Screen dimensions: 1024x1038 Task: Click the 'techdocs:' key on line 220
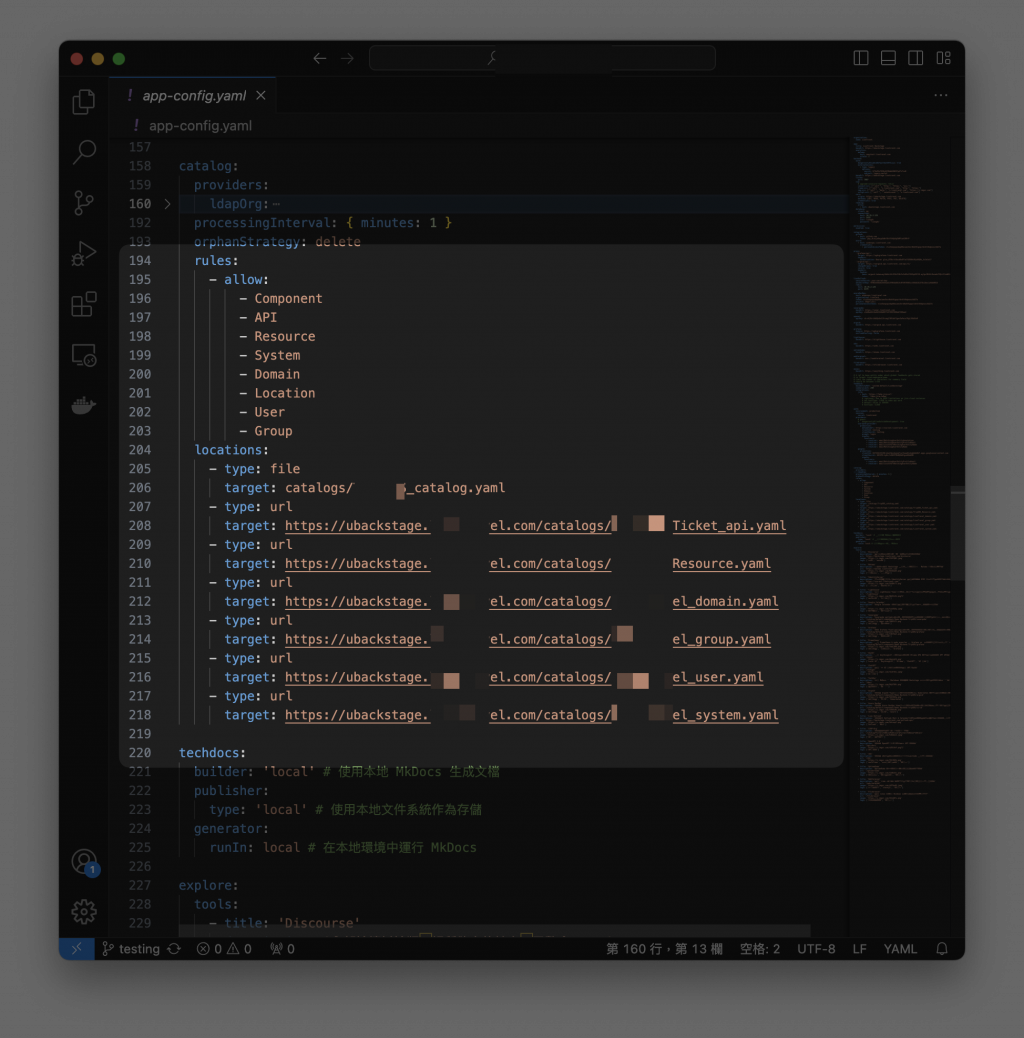point(212,753)
